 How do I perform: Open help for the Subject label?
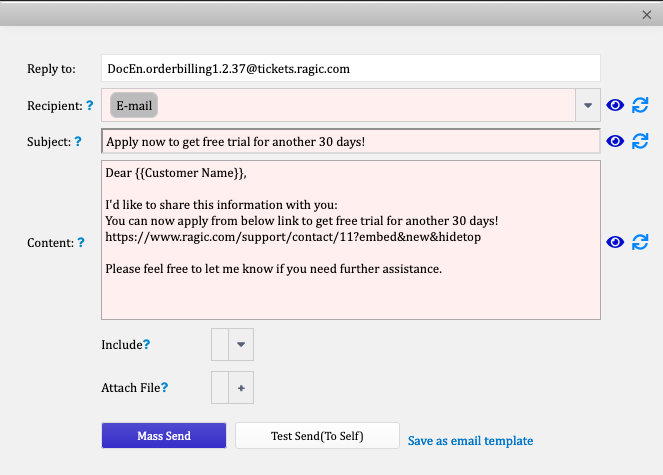pyautogui.click(x=78, y=141)
